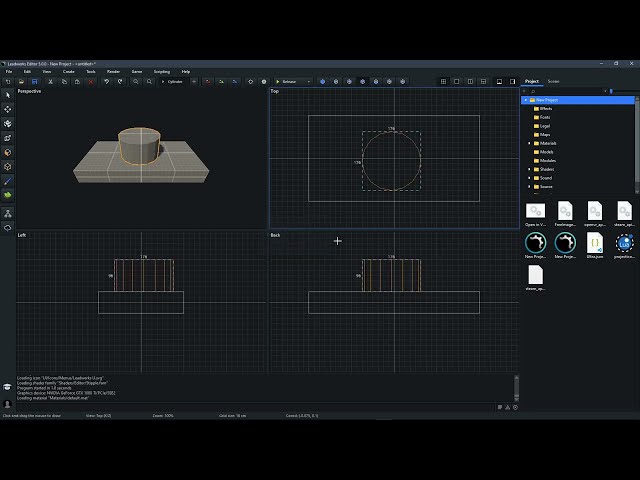
Task: Click the hierarchy nodes sidebar icon
Action: click(8, 213)
